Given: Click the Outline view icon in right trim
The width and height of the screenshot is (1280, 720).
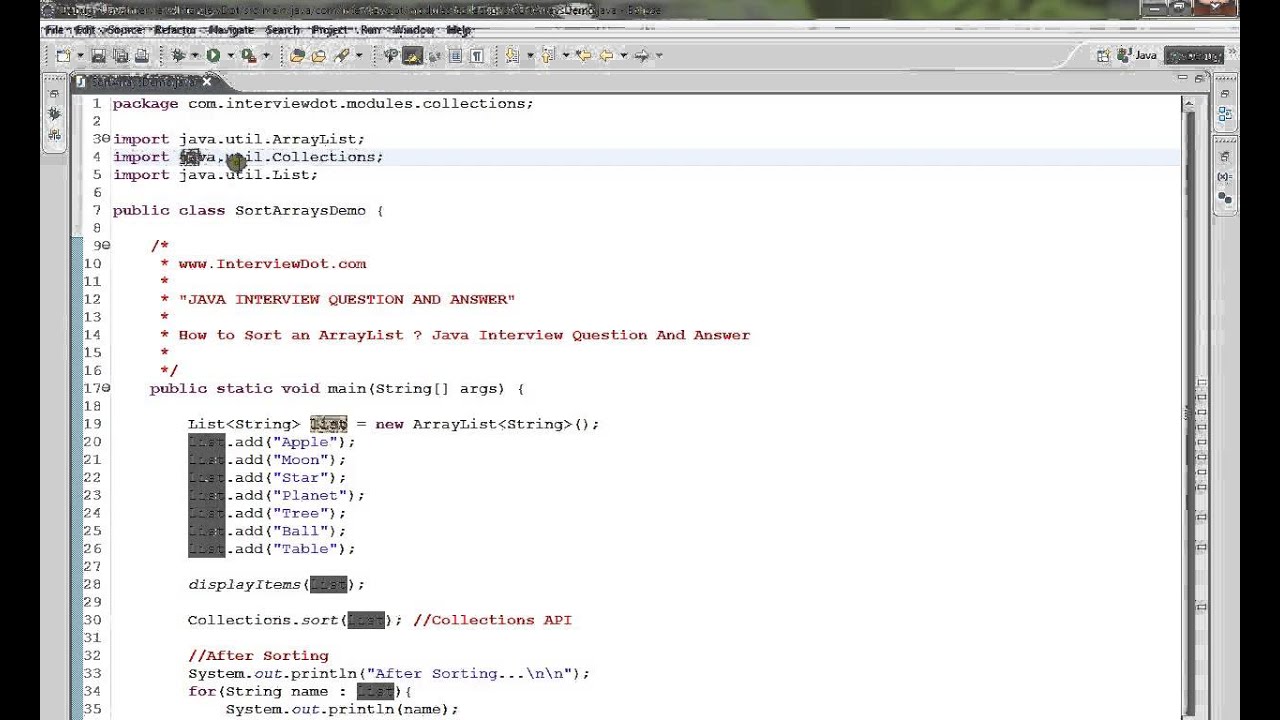Looking at the screenshot, I should [1225, 114].
